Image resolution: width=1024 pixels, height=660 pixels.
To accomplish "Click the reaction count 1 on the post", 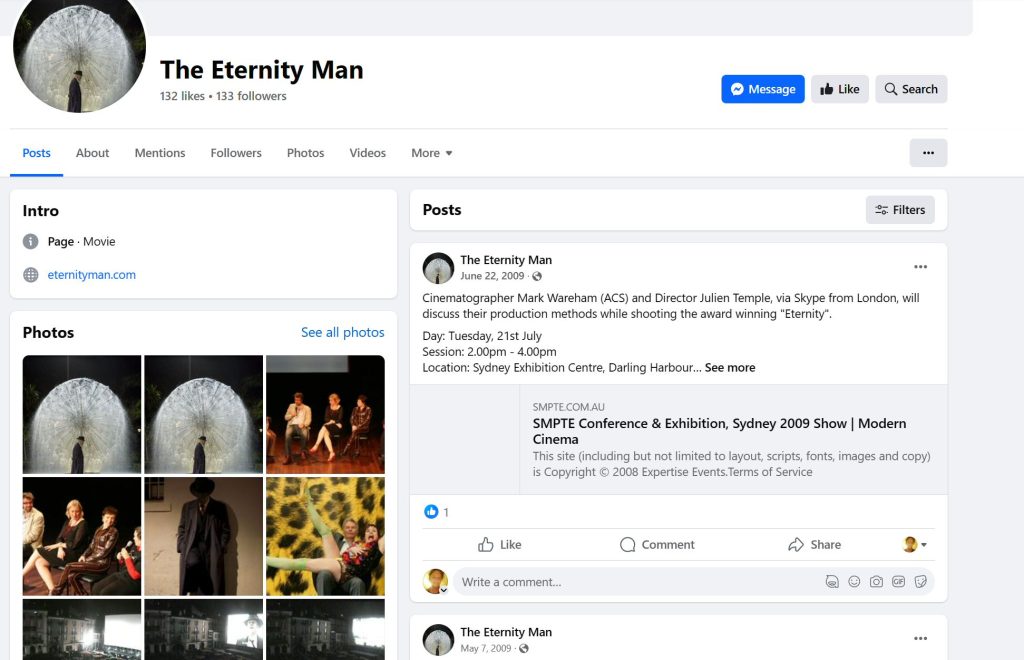I will [x=446, y=512].
